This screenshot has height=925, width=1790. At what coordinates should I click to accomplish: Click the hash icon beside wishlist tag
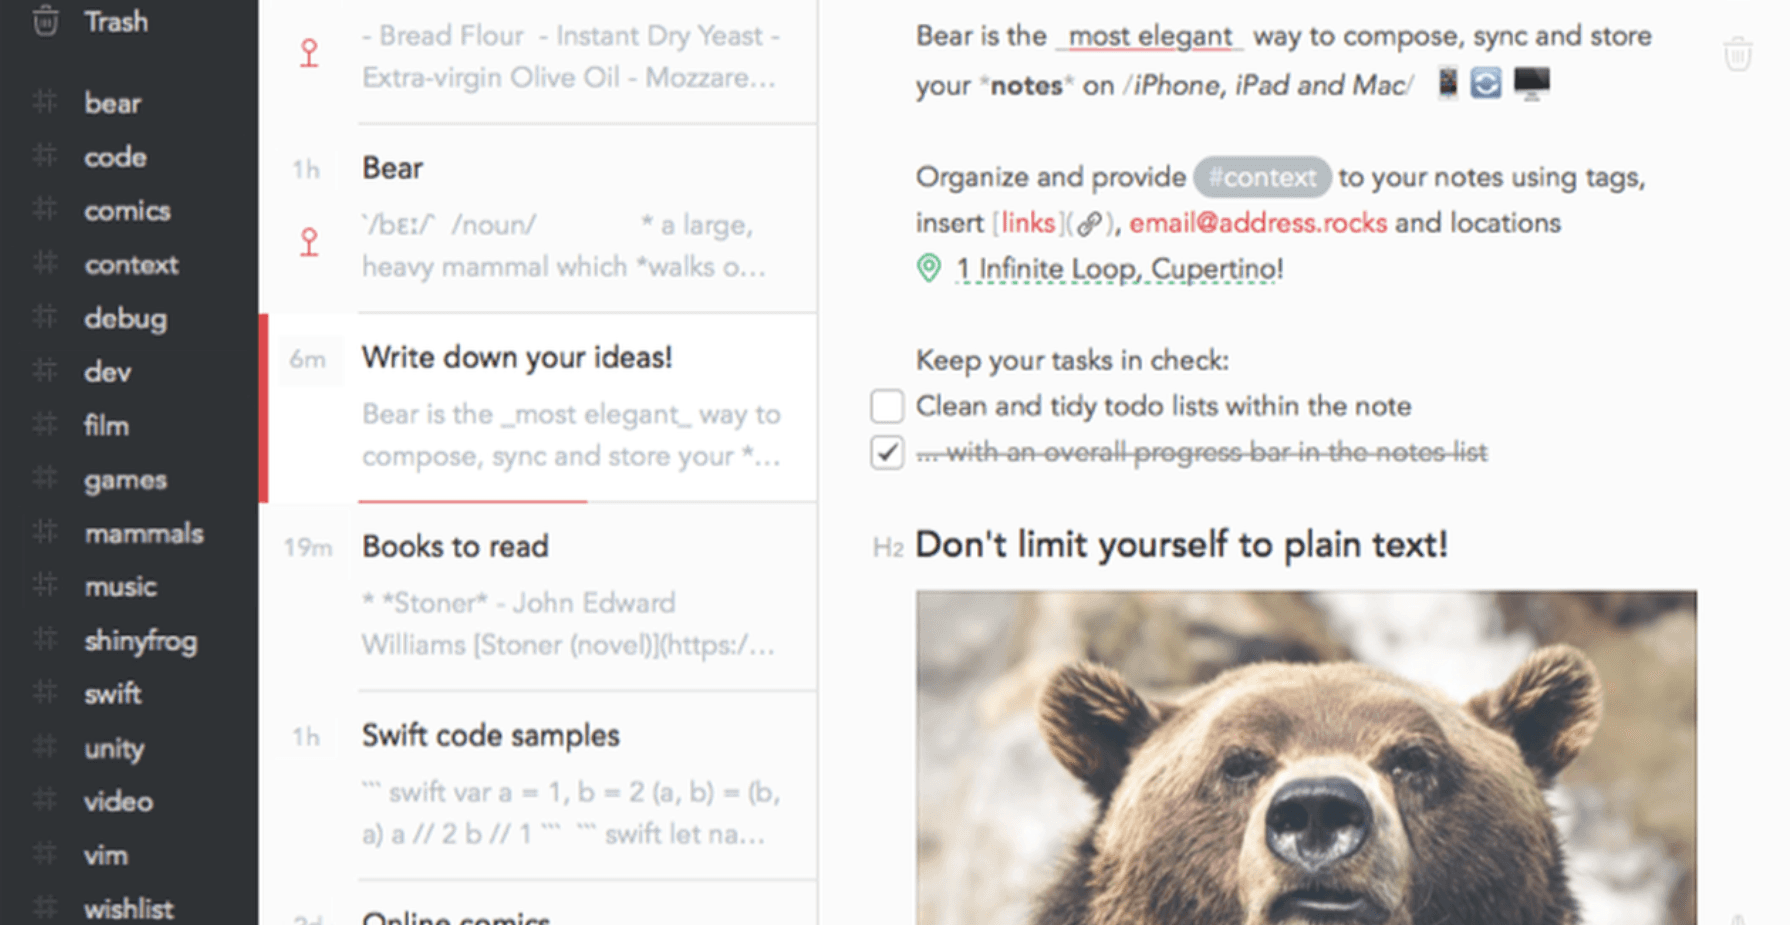point(45,908)
